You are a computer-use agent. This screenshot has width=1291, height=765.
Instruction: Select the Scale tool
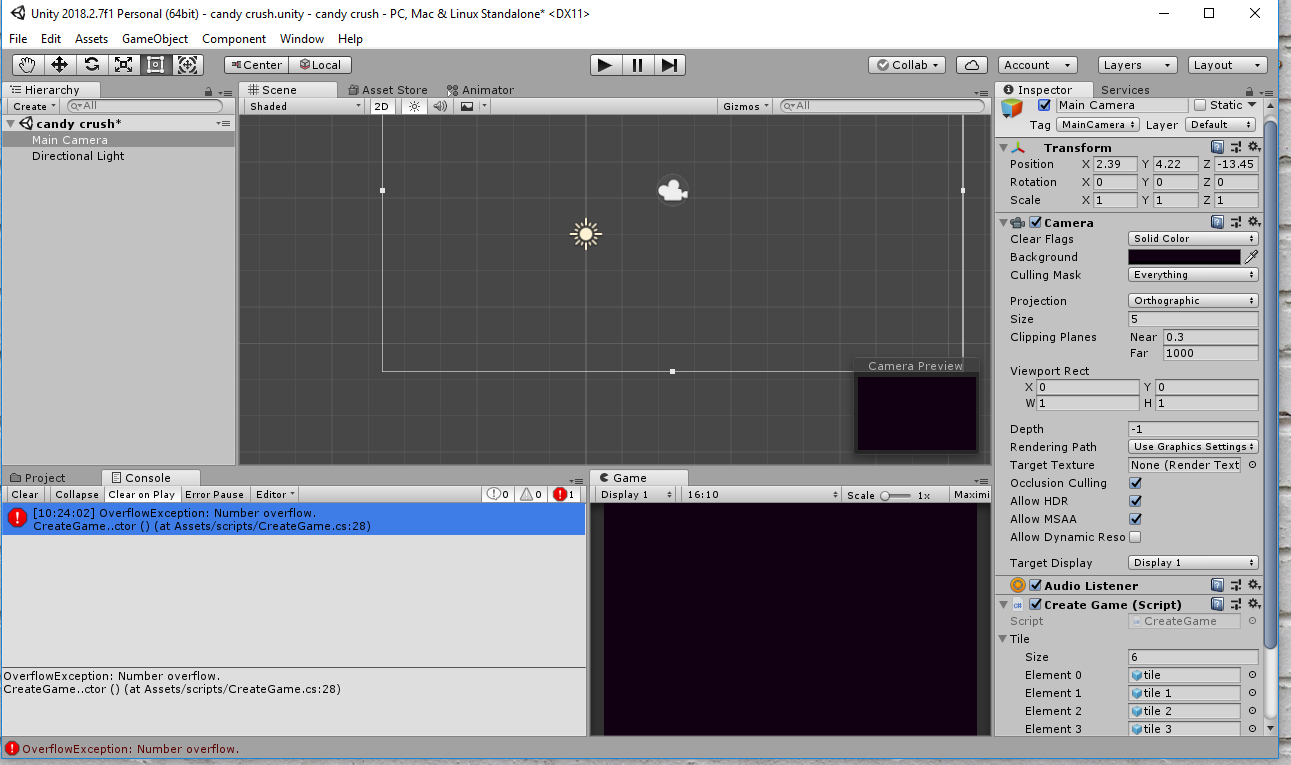123,65
